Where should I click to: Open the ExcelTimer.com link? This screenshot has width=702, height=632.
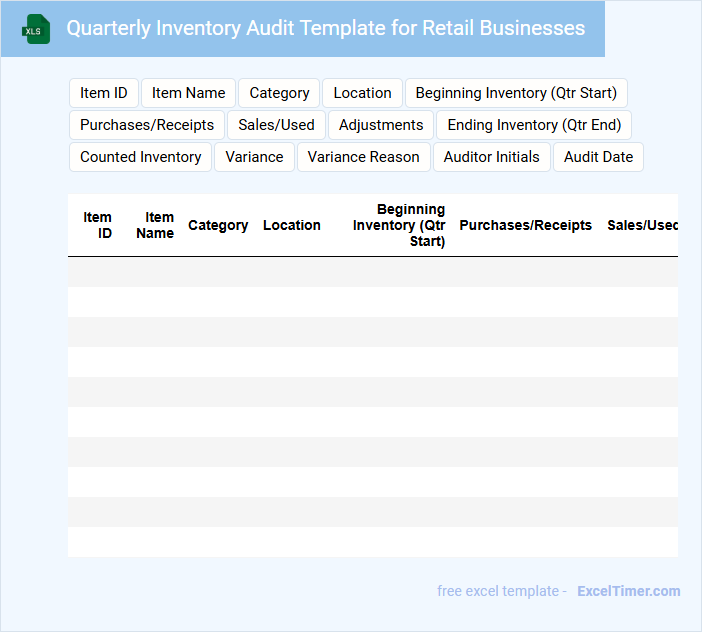pyautogui.click(x=628, y=591)
